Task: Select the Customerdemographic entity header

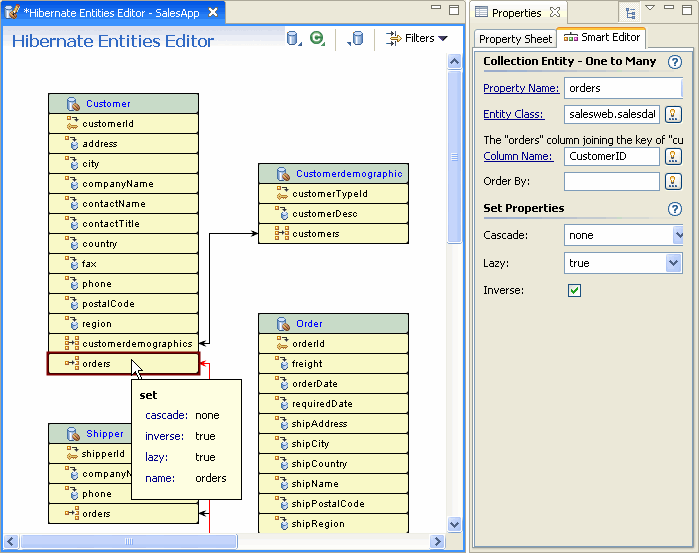Action: [333, 173]
